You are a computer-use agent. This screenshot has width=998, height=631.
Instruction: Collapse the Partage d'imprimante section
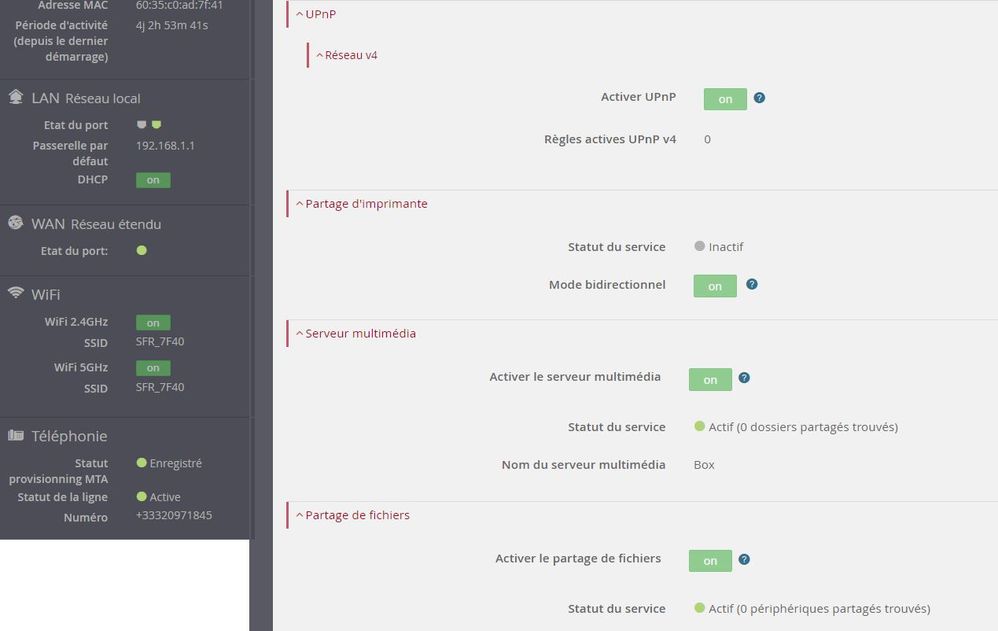pos(361,204)
